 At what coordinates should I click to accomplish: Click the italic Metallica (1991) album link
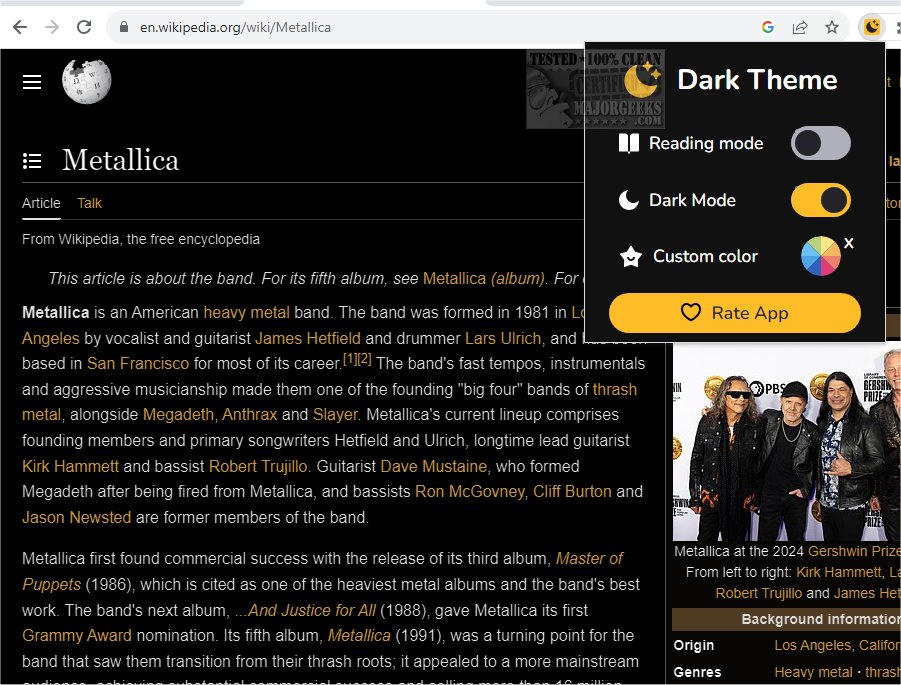coord(359,636)
